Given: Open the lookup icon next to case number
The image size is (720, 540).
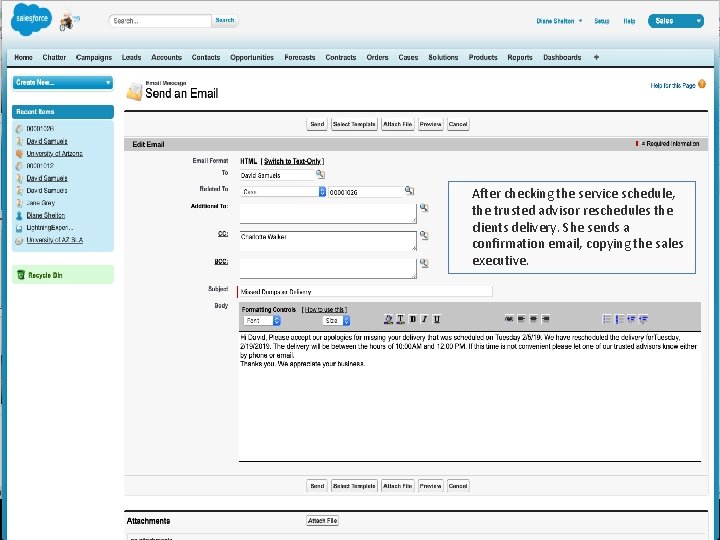Looking at the screenshot, I should 409,191.
